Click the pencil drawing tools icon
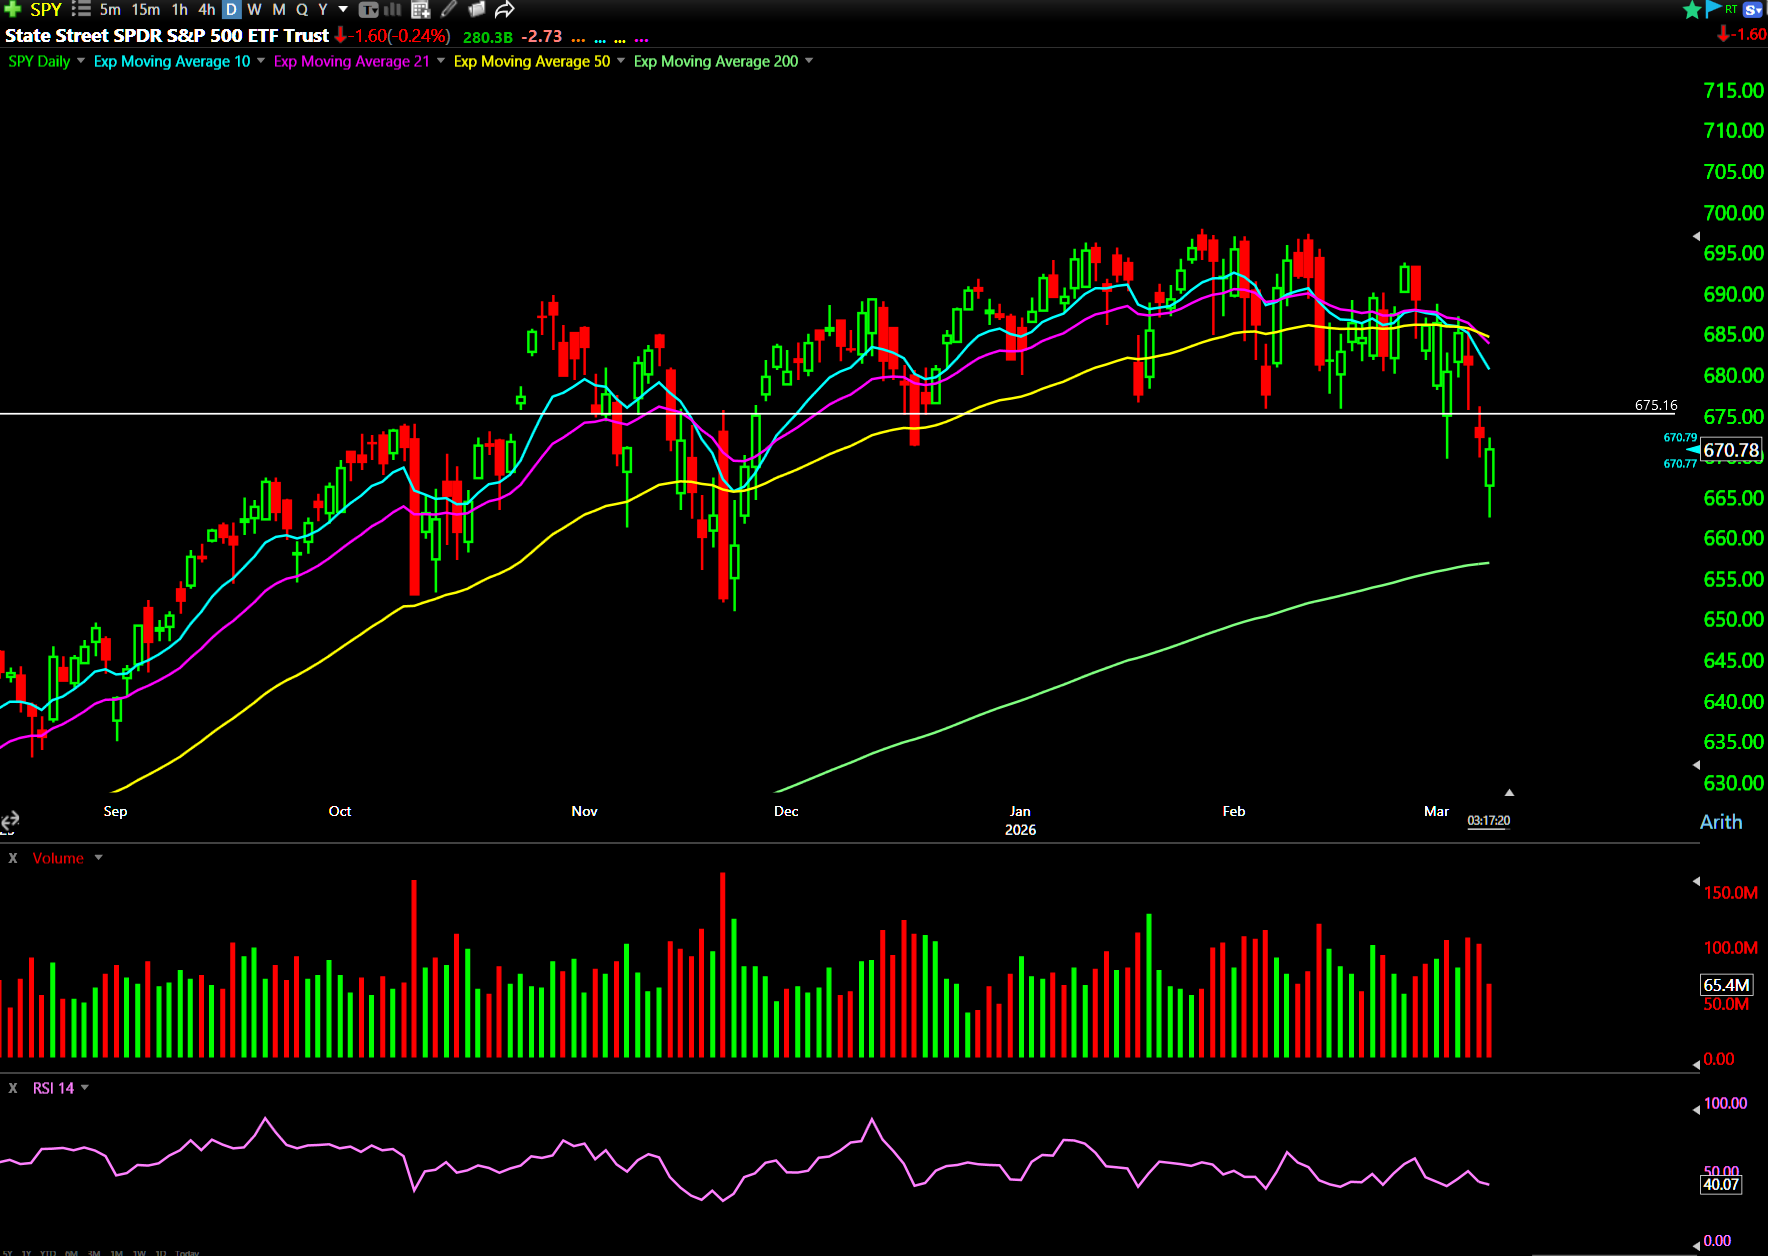Viewport: 1768px width, 1256px height. click(449, 9)
